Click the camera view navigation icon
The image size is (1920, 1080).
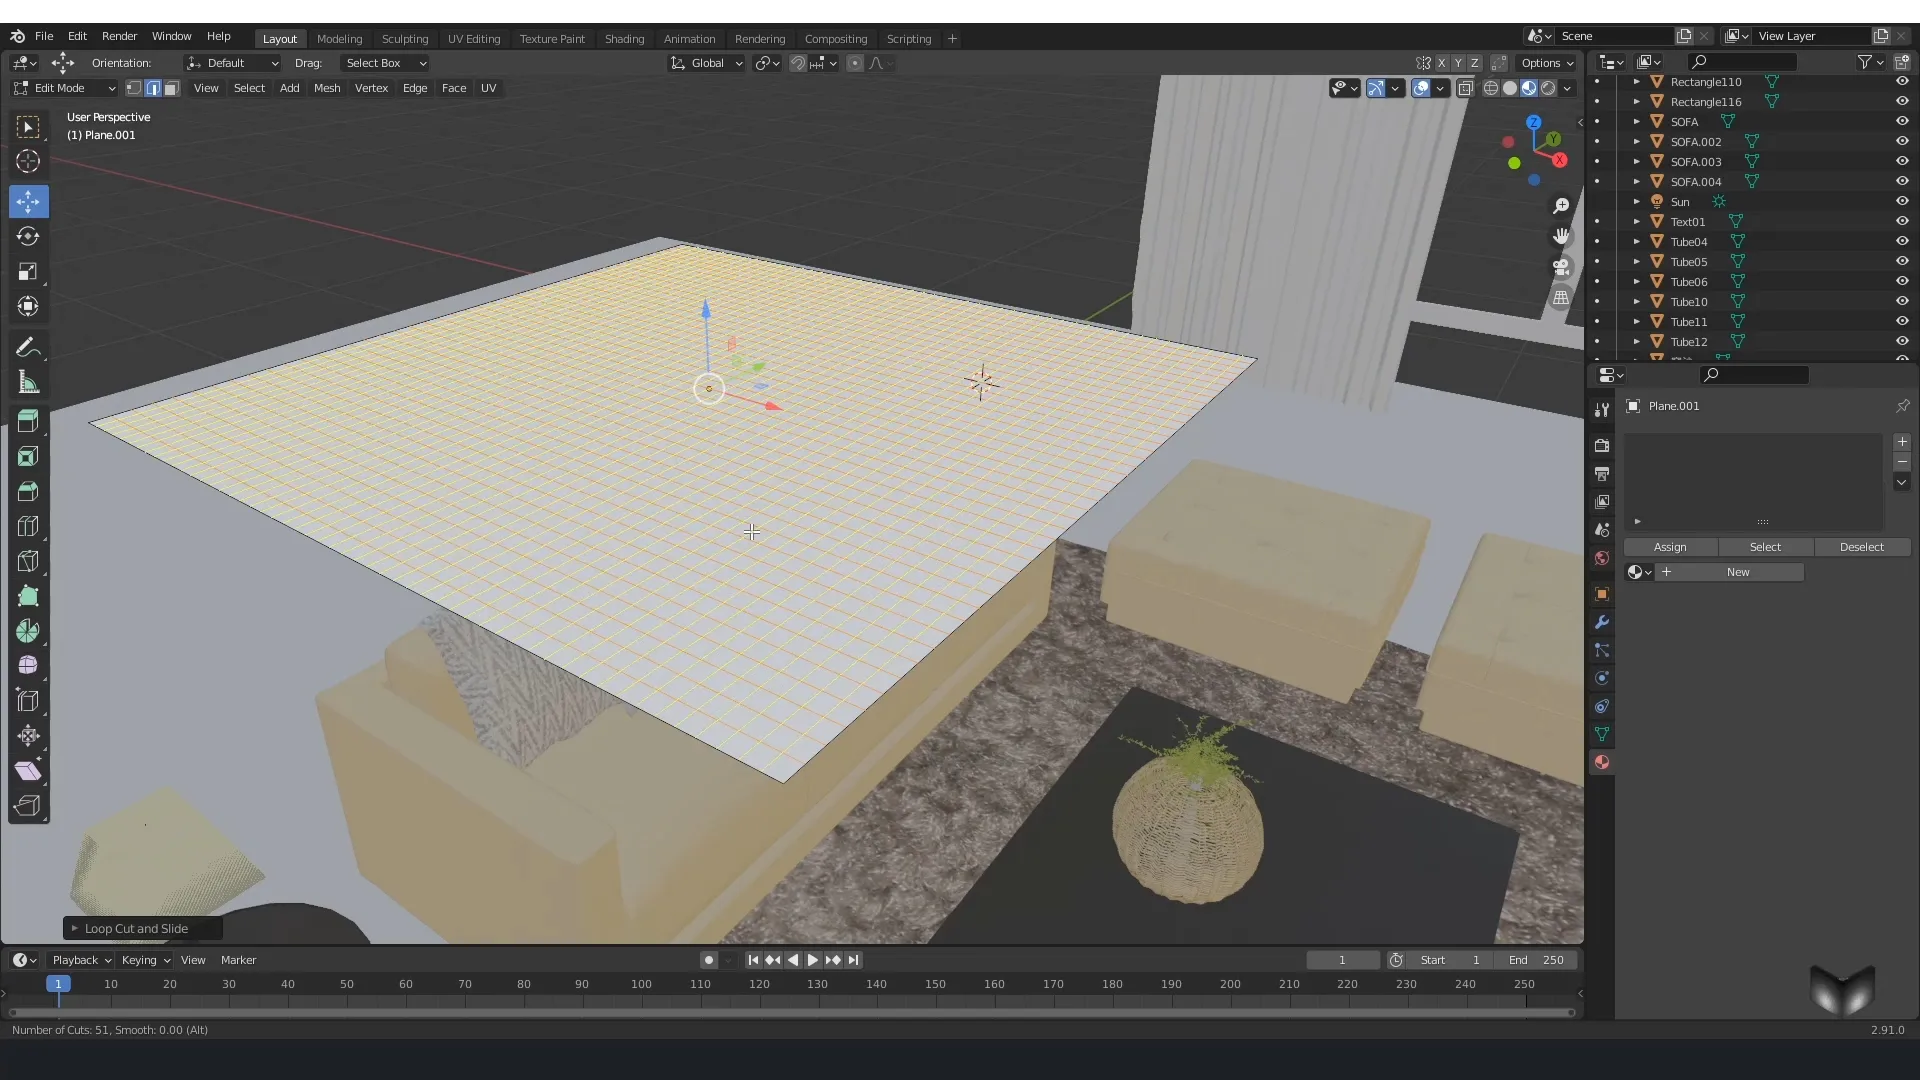pyautogui.click(x=1560, y=267)
